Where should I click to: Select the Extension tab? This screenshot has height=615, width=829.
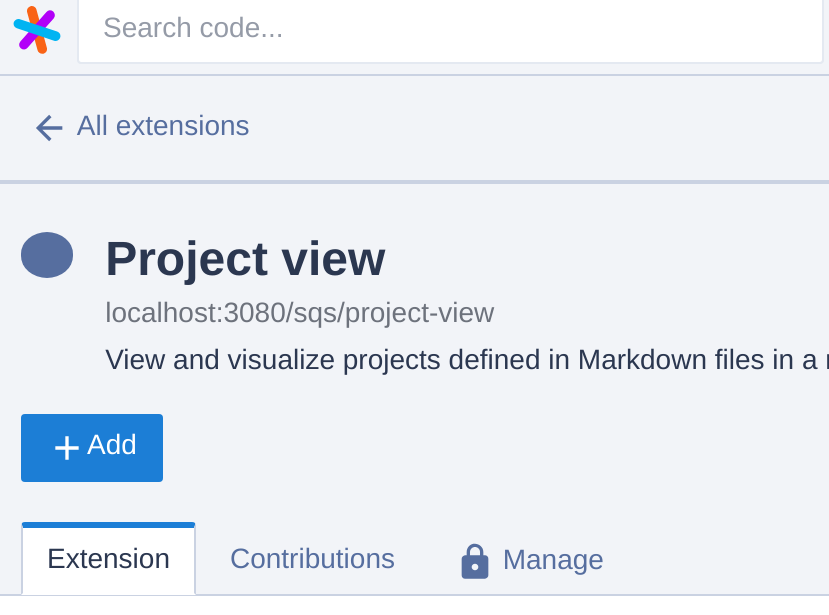(108, 559)
